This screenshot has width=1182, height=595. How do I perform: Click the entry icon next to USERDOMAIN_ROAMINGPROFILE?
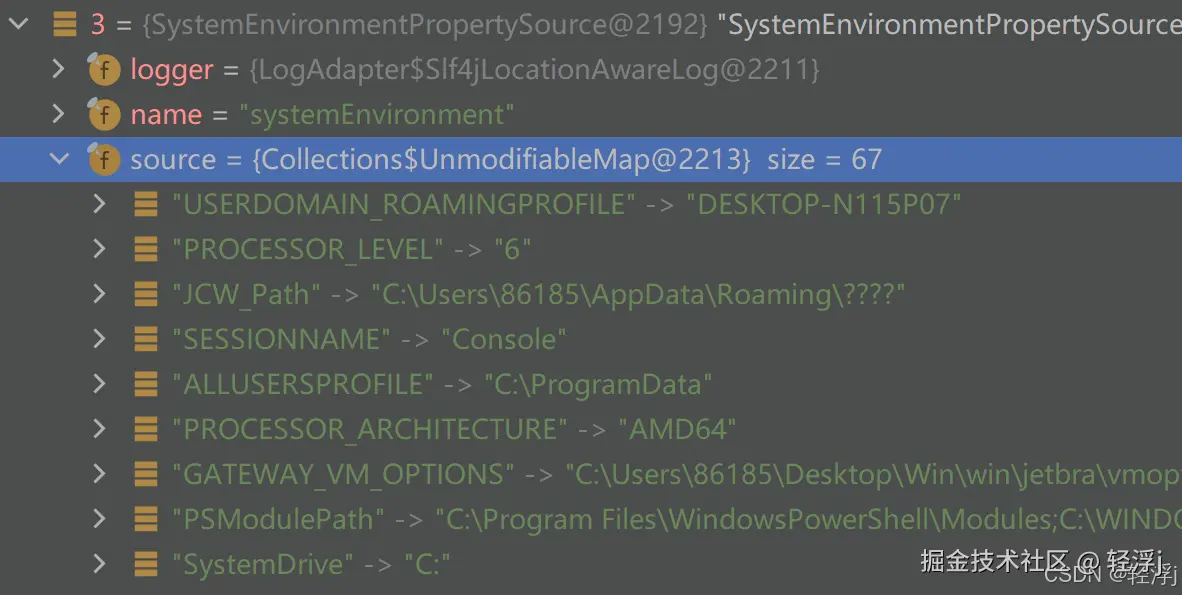point(146,205)
